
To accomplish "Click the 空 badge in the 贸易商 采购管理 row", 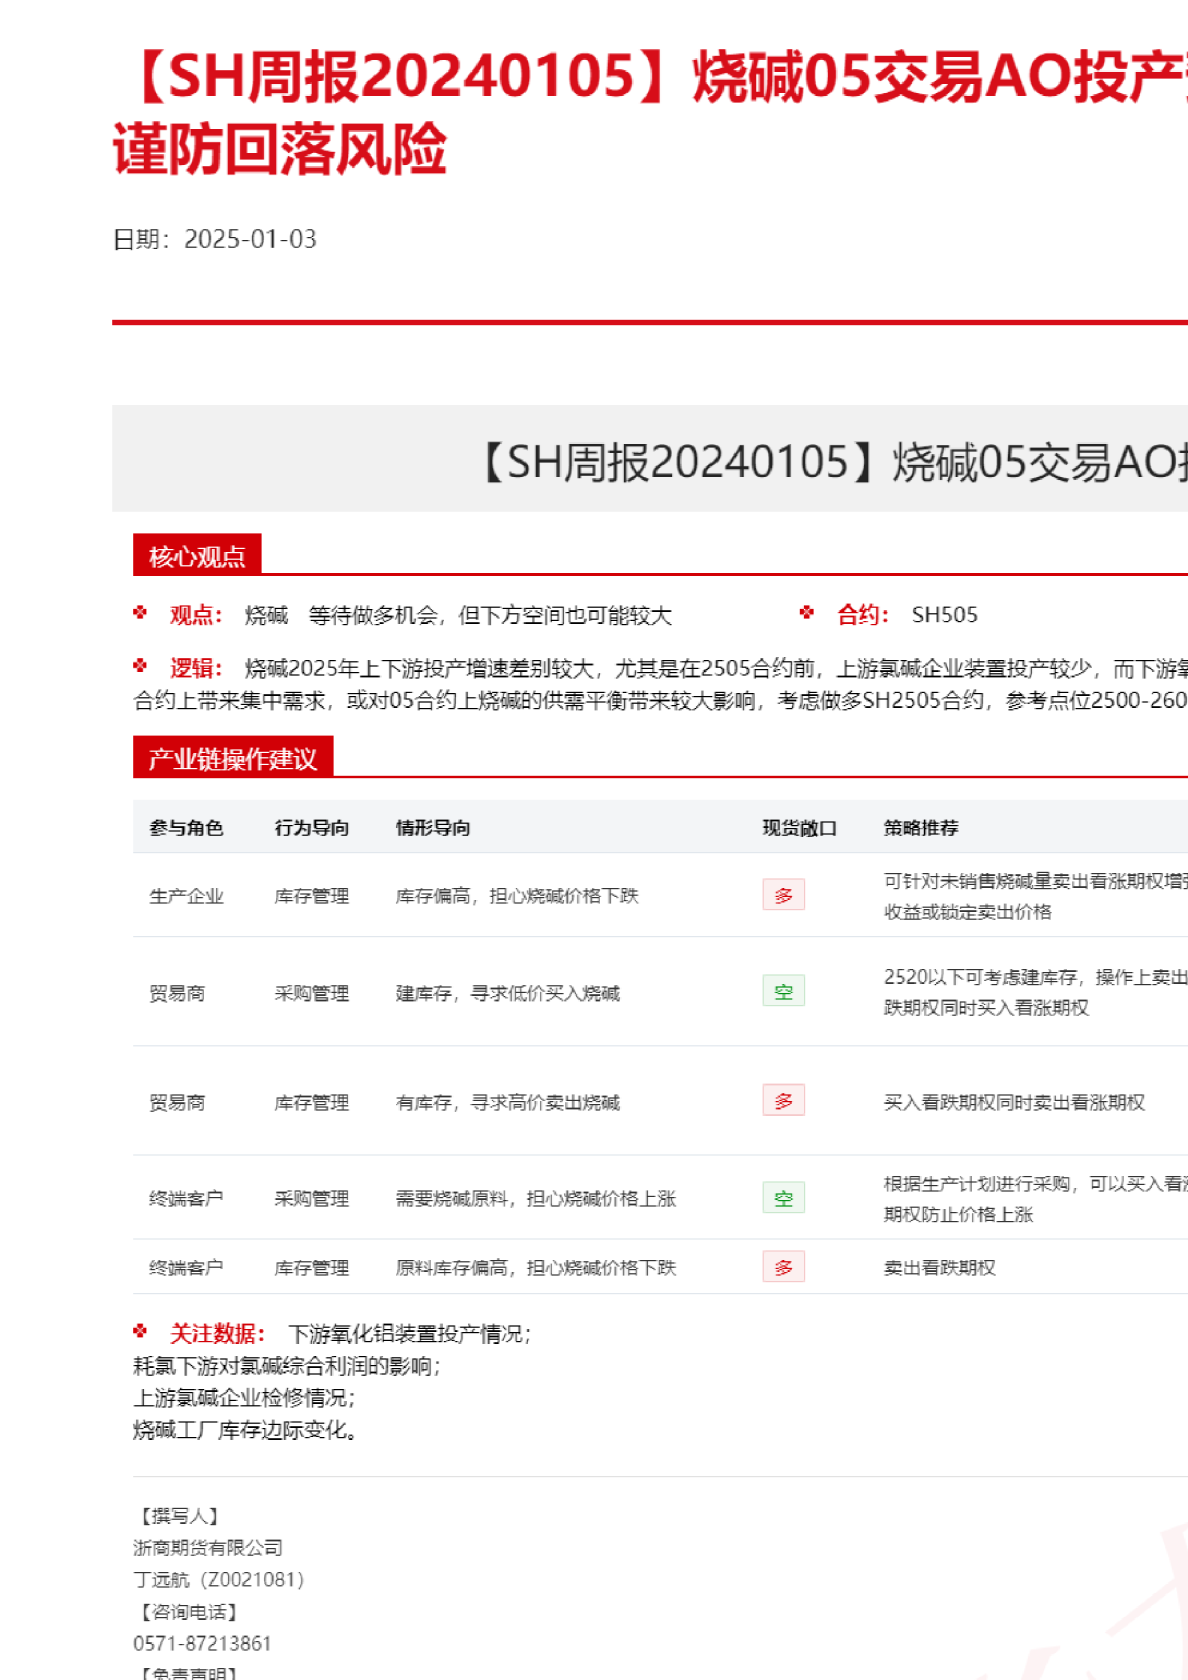I will [783, 992].
